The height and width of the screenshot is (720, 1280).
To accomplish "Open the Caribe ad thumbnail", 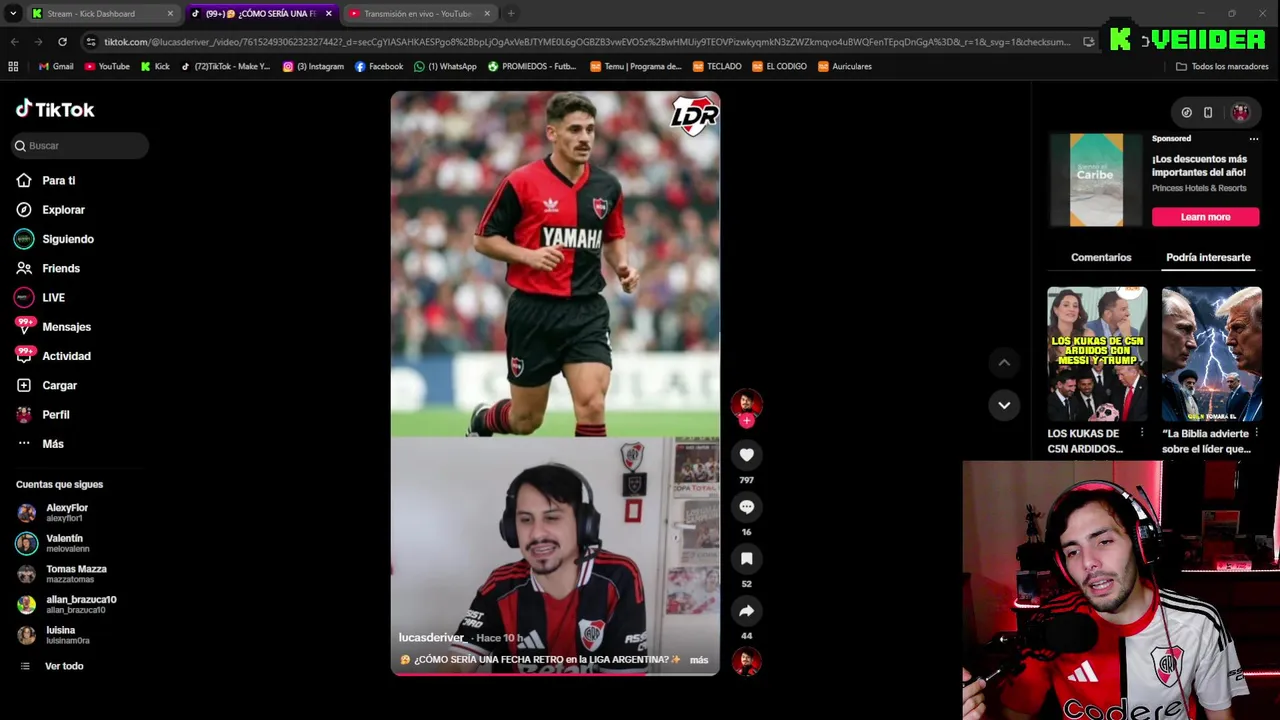I will pos(1096,180).
